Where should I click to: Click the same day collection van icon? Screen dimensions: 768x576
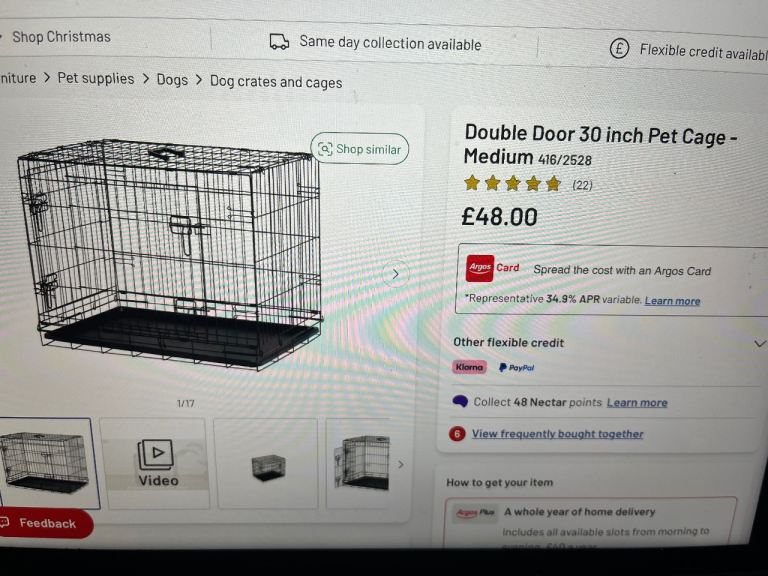click(x=279, y=42)
